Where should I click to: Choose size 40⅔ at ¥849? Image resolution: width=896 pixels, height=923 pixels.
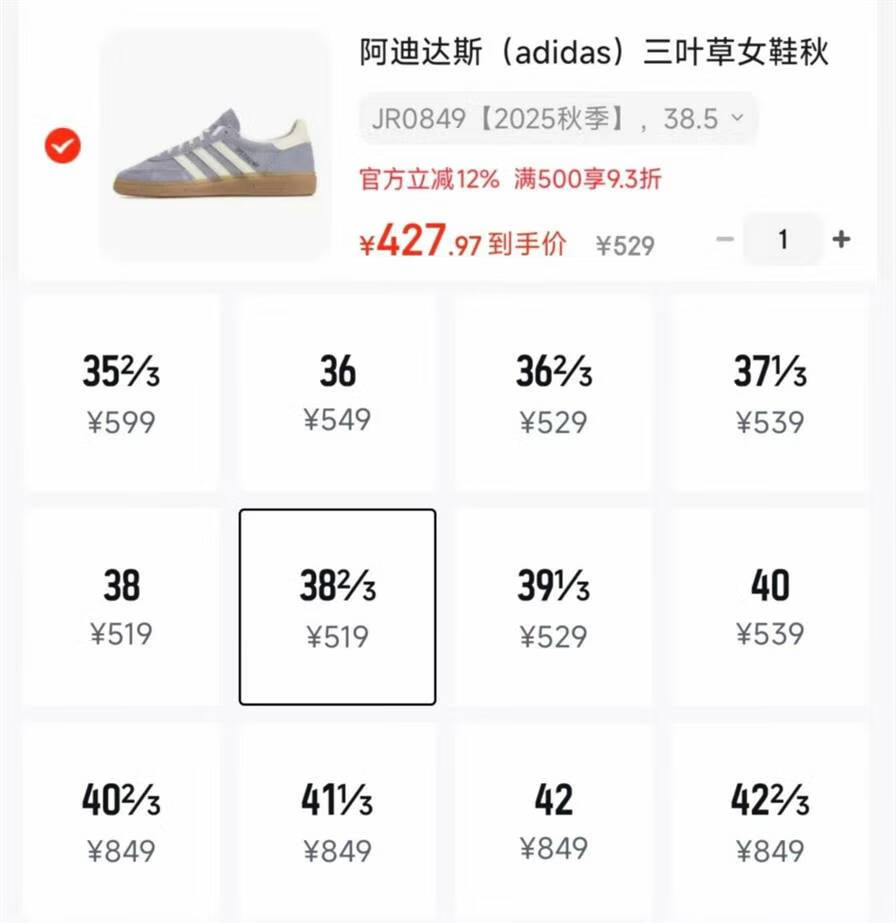click(x=121, y=823)
